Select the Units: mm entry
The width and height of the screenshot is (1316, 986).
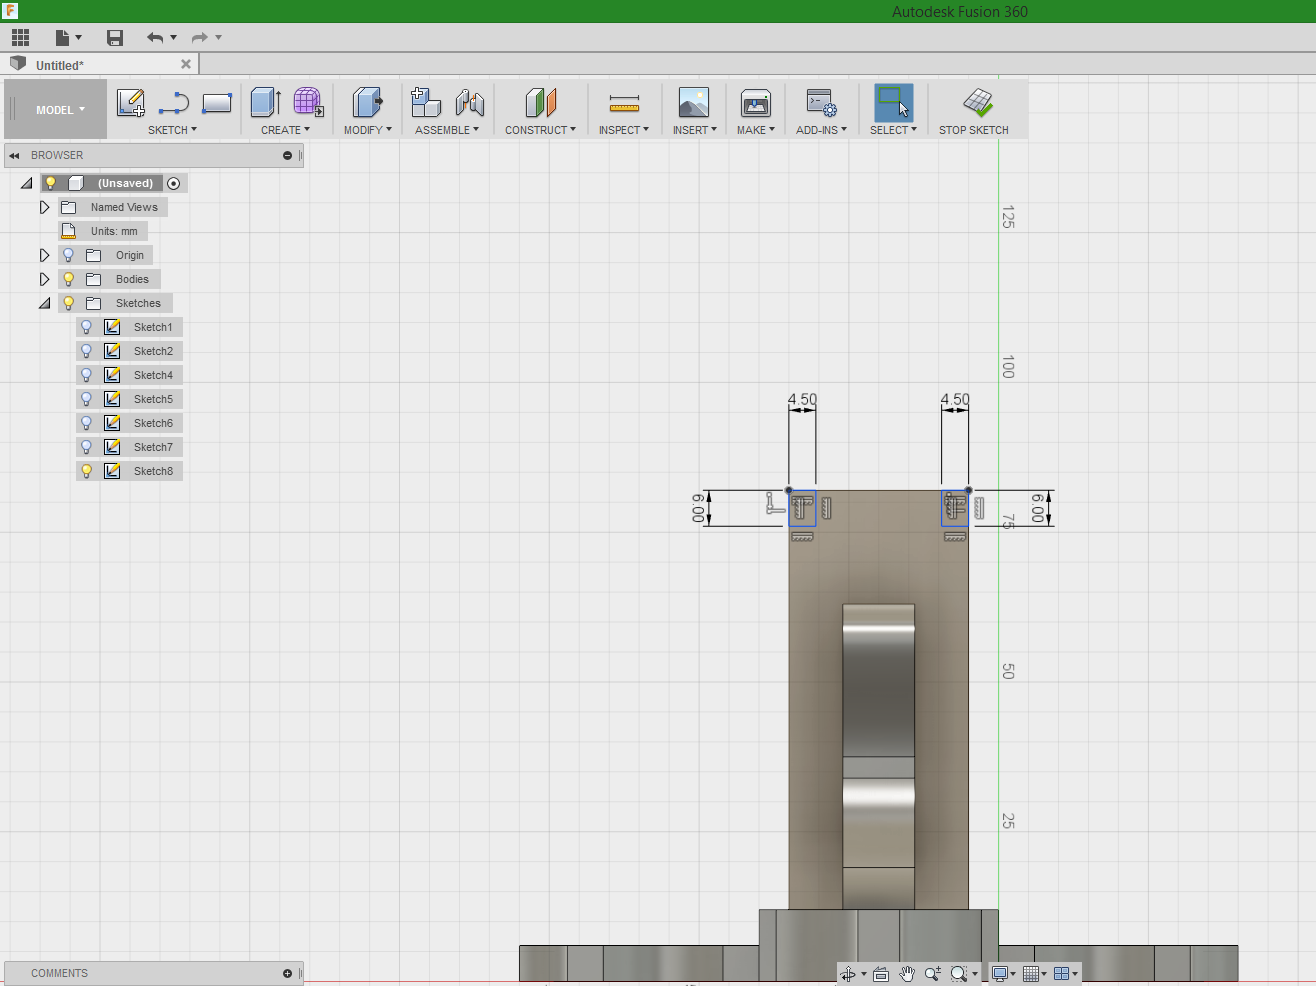114,231
